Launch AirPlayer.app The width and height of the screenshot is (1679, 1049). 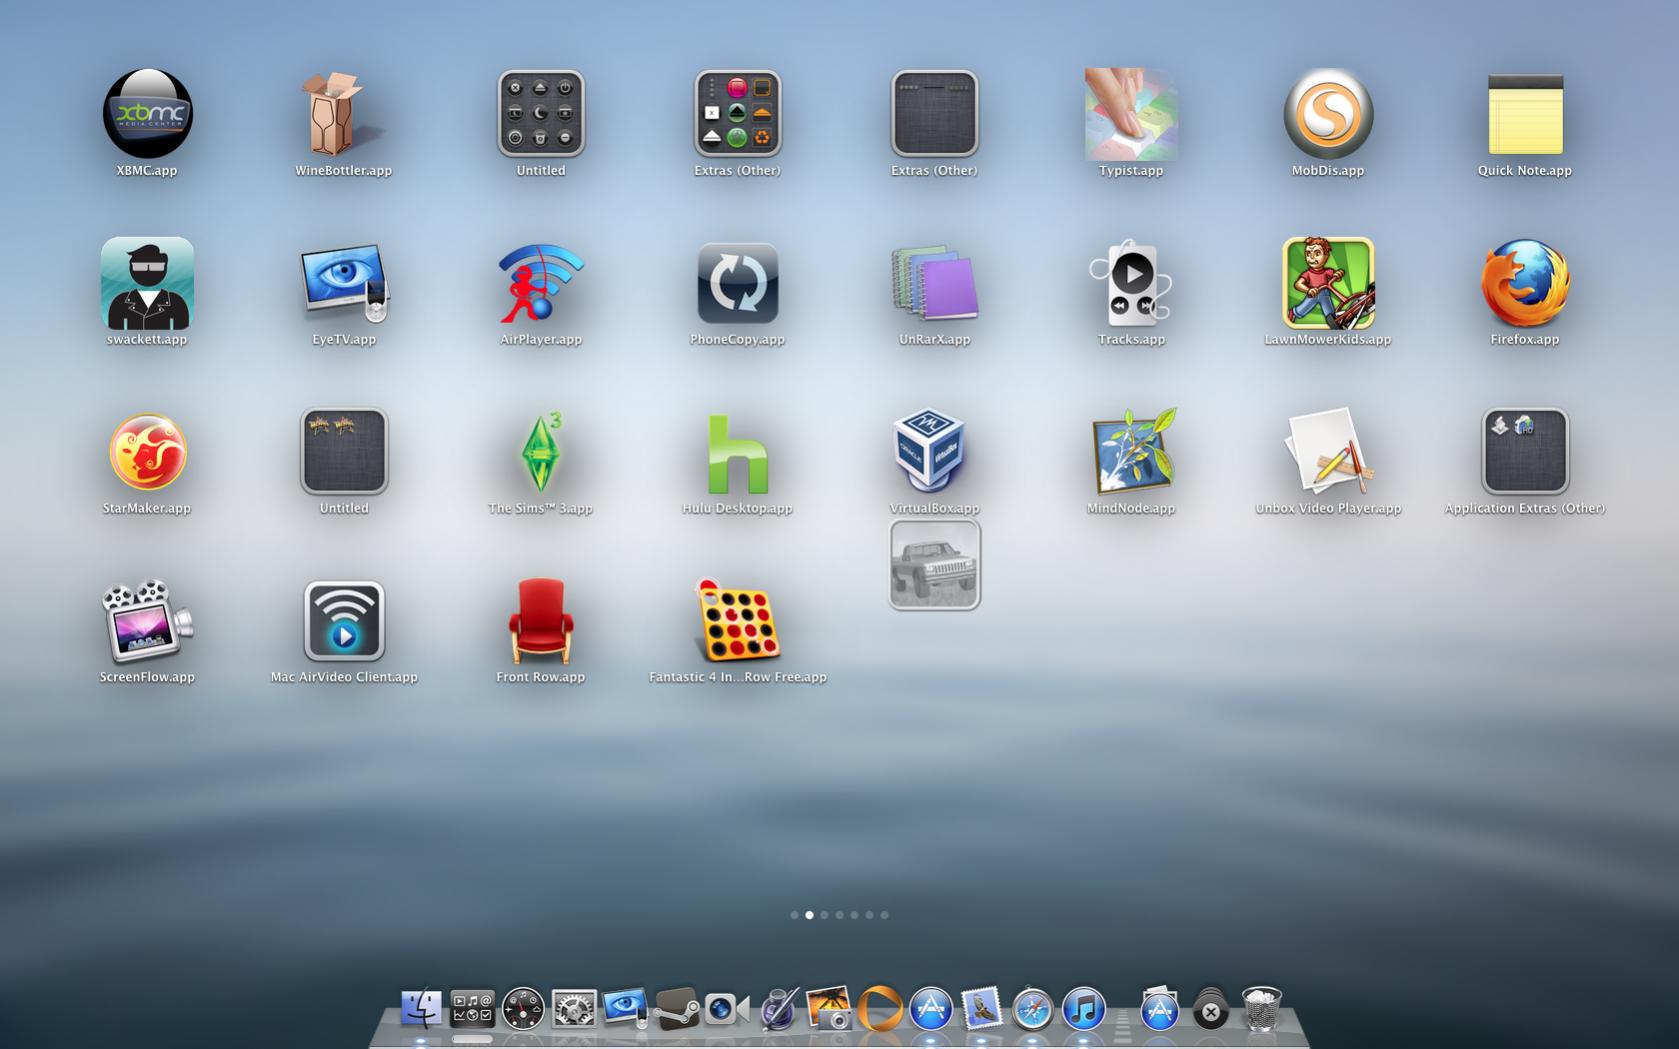540,283
